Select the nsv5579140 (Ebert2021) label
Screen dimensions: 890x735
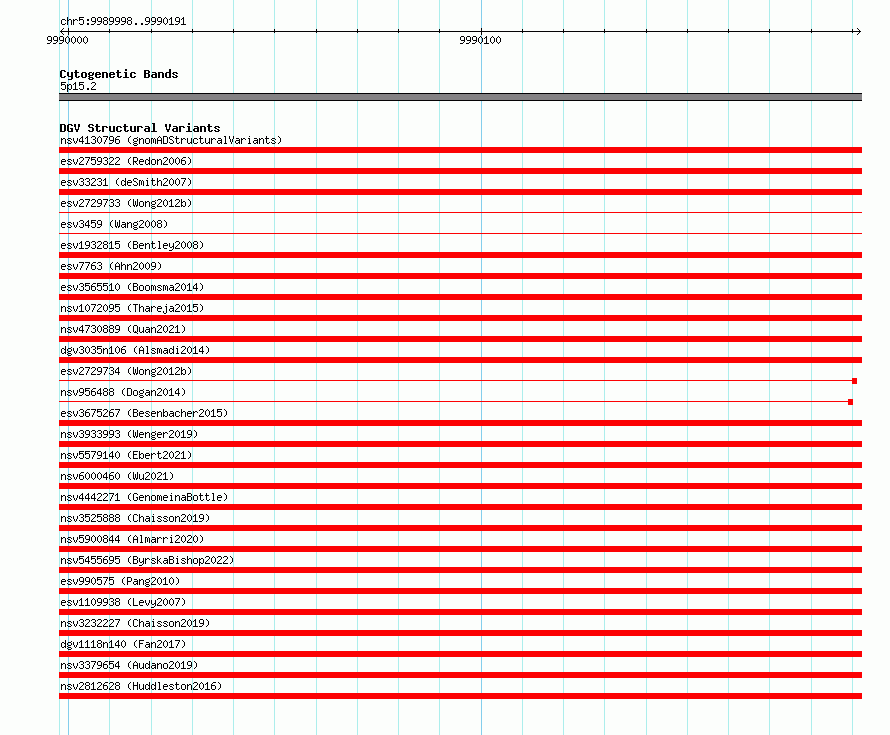126,455
